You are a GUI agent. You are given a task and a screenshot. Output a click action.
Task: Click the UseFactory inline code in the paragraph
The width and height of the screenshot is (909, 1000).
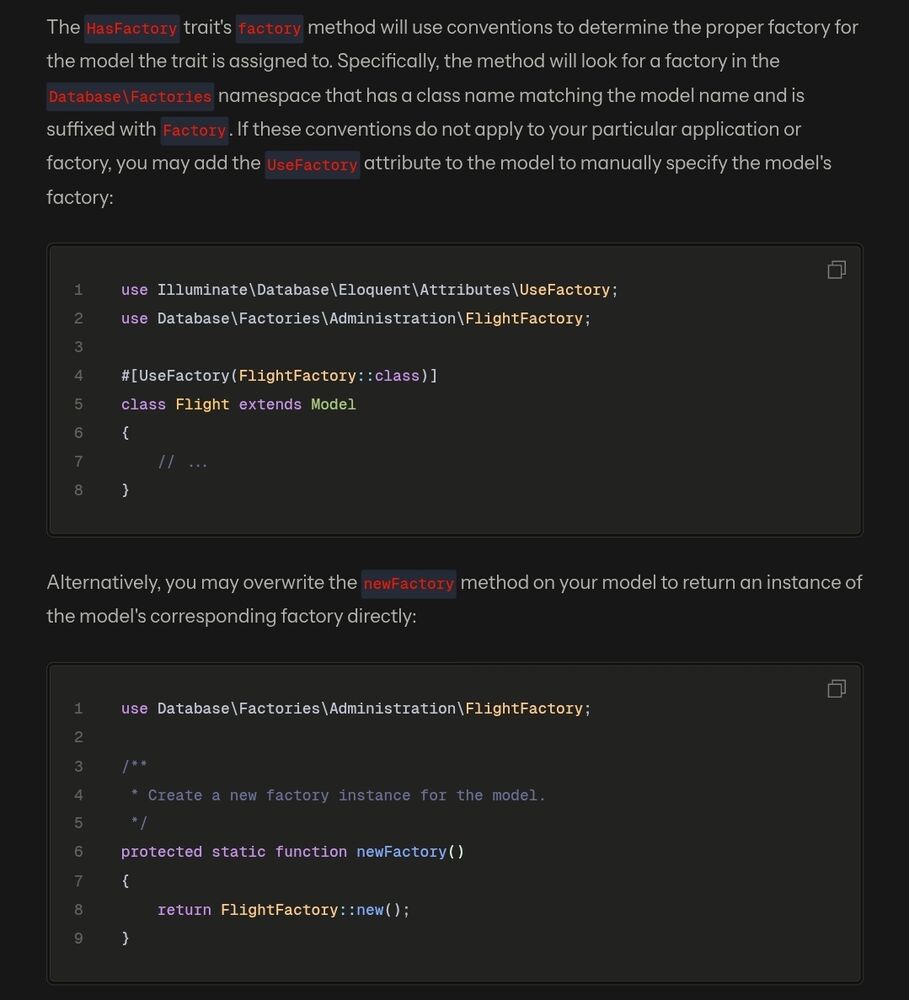[312, 164]
